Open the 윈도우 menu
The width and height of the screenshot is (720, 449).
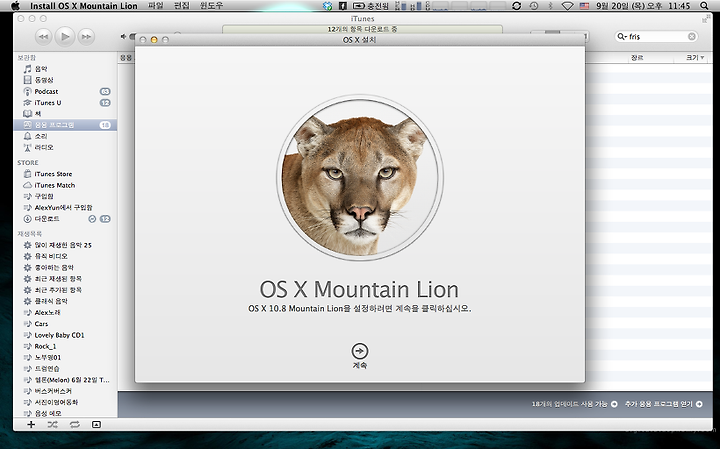coord(211,6)
